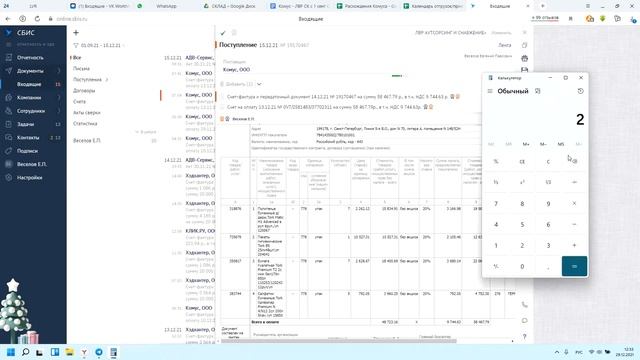The image size is (640, 360).
Task: Expand the Сотрудники sidebar chevron
Action: click(x=59, y=111)
